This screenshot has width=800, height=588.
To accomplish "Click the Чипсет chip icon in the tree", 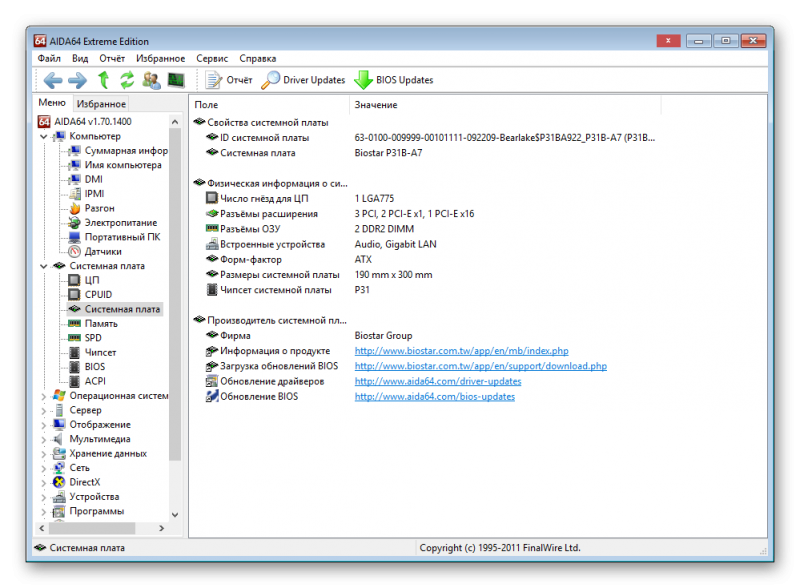I will (x=74, y=352).
